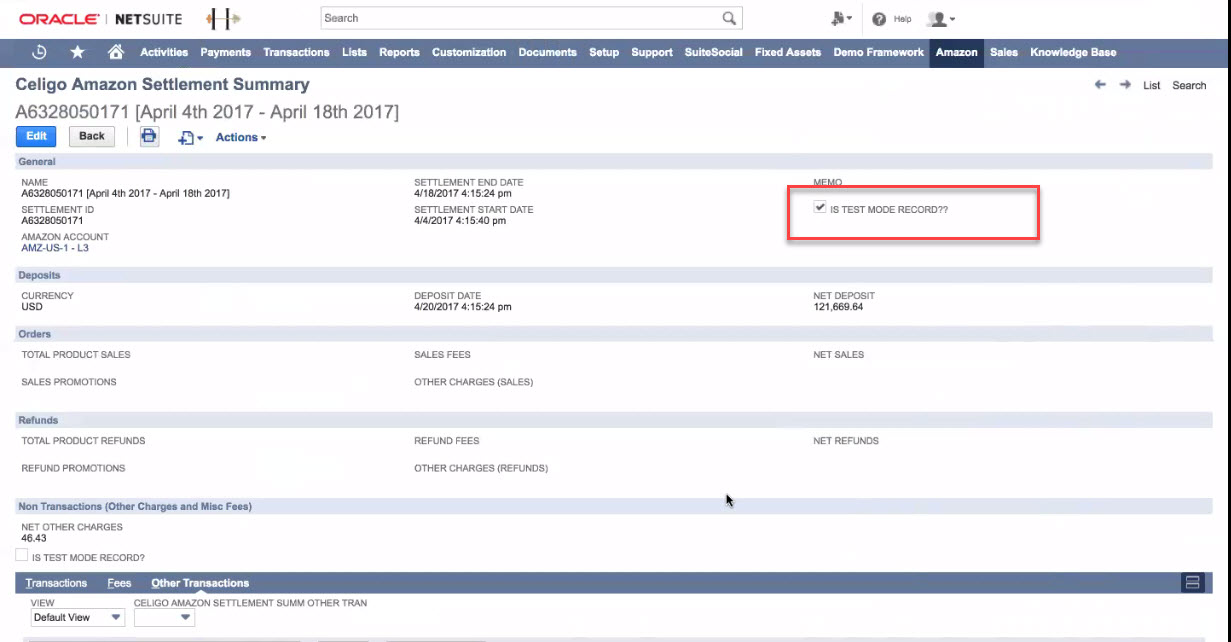Open the List link at top right
Image resolution: width=1231 pixels, height=642 pixels.
click(1152, 86)
